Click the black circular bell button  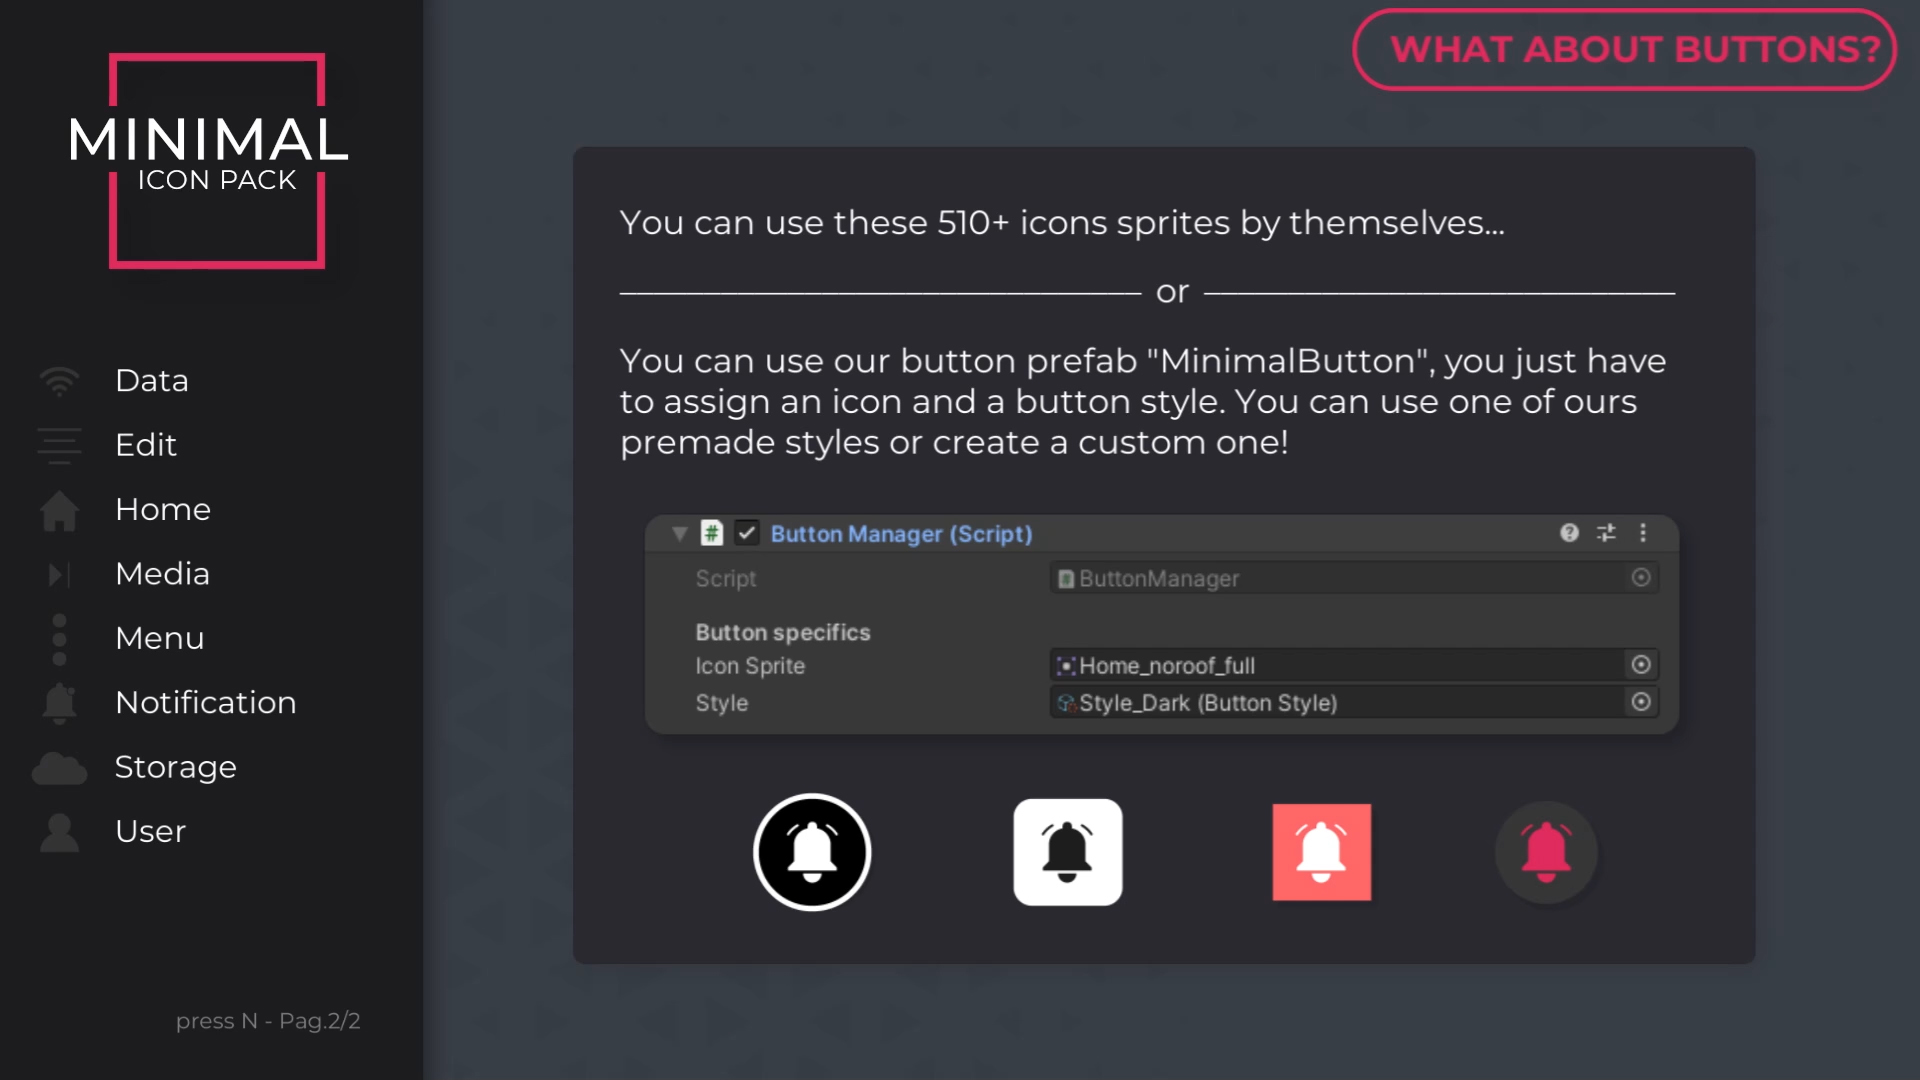click(812, 852)
